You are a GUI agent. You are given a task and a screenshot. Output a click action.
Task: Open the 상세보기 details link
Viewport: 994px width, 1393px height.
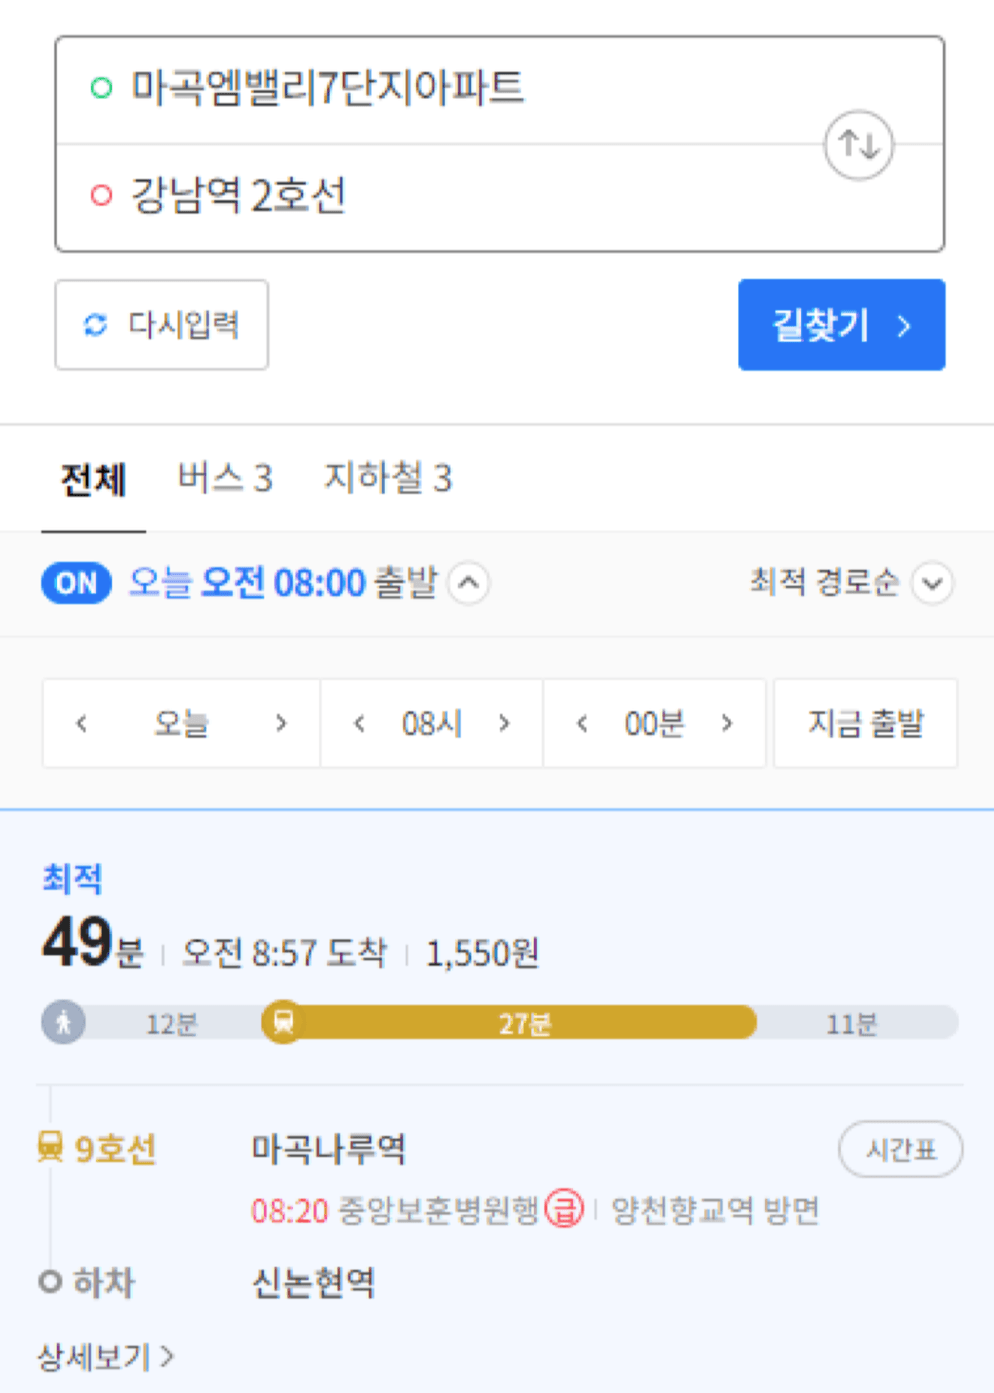coord(106,1357)
